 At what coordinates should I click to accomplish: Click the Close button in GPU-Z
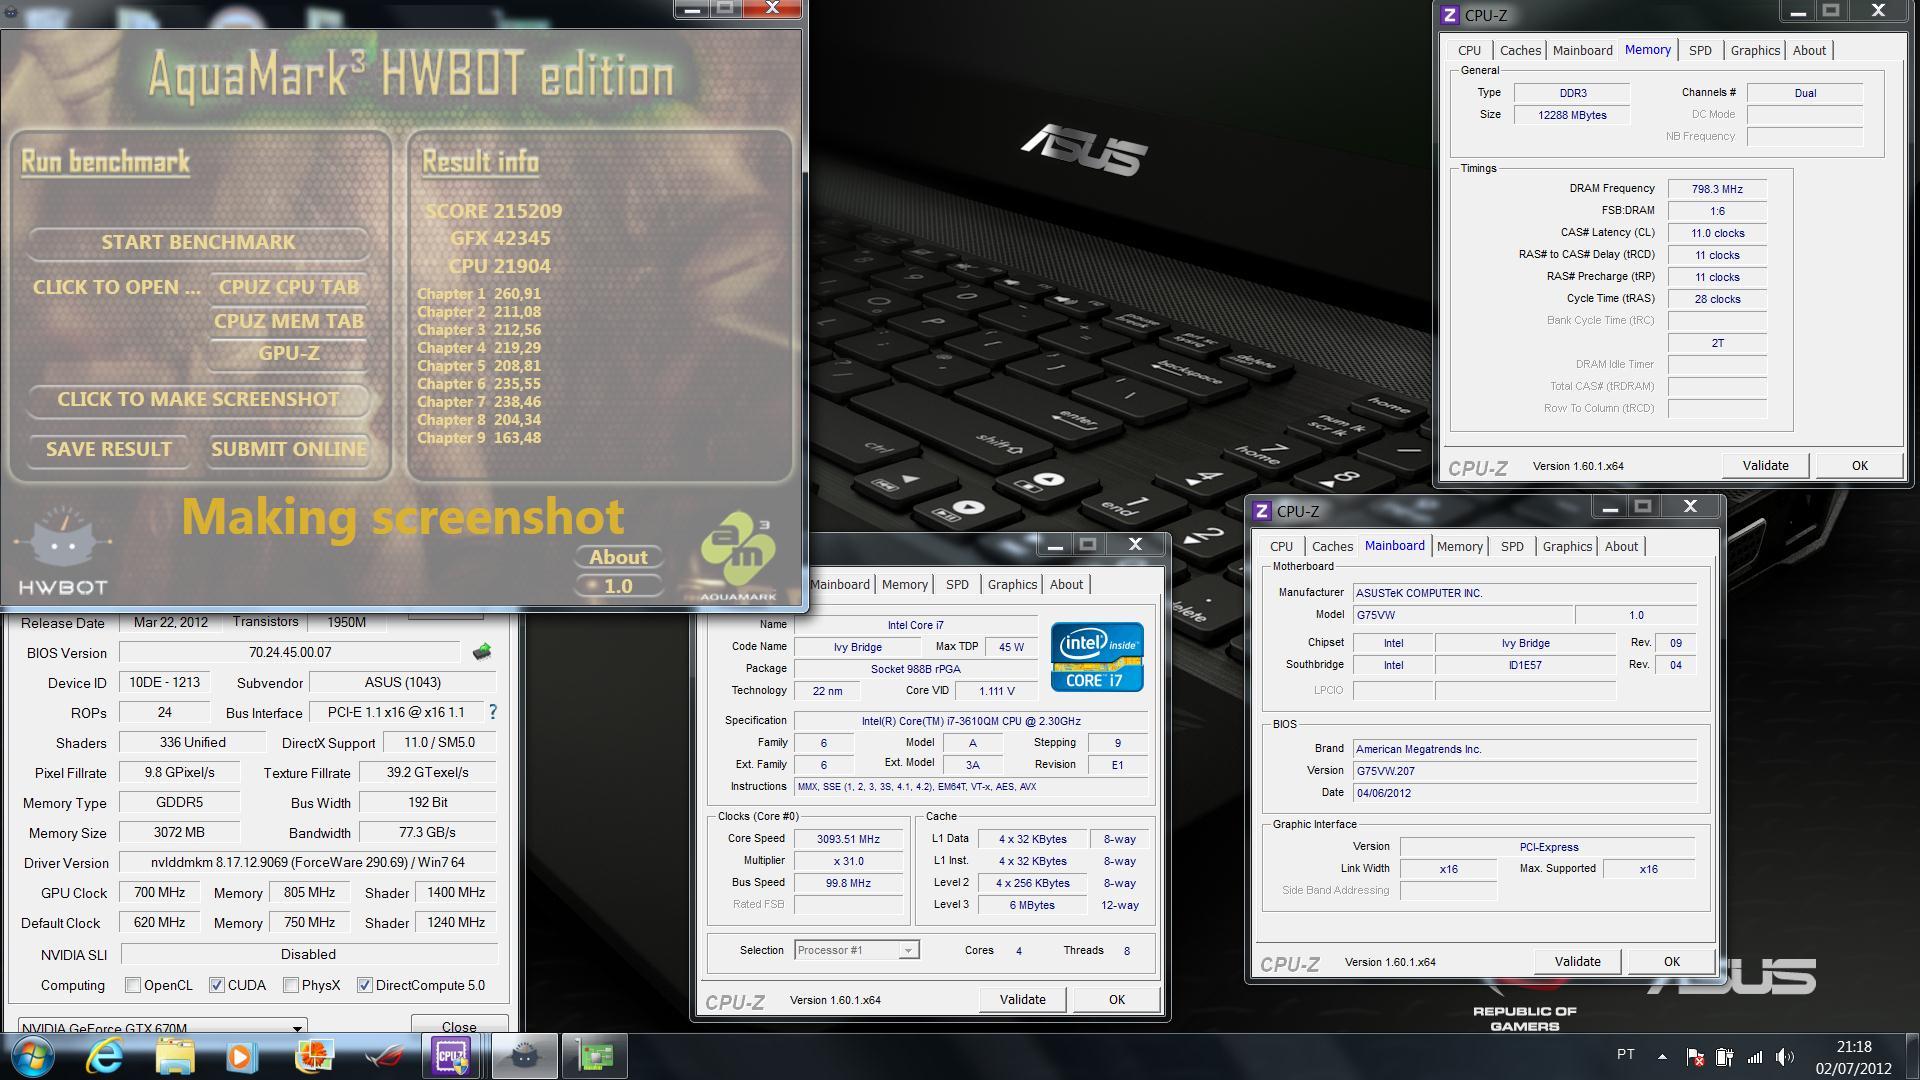[x=459, y=1025]
